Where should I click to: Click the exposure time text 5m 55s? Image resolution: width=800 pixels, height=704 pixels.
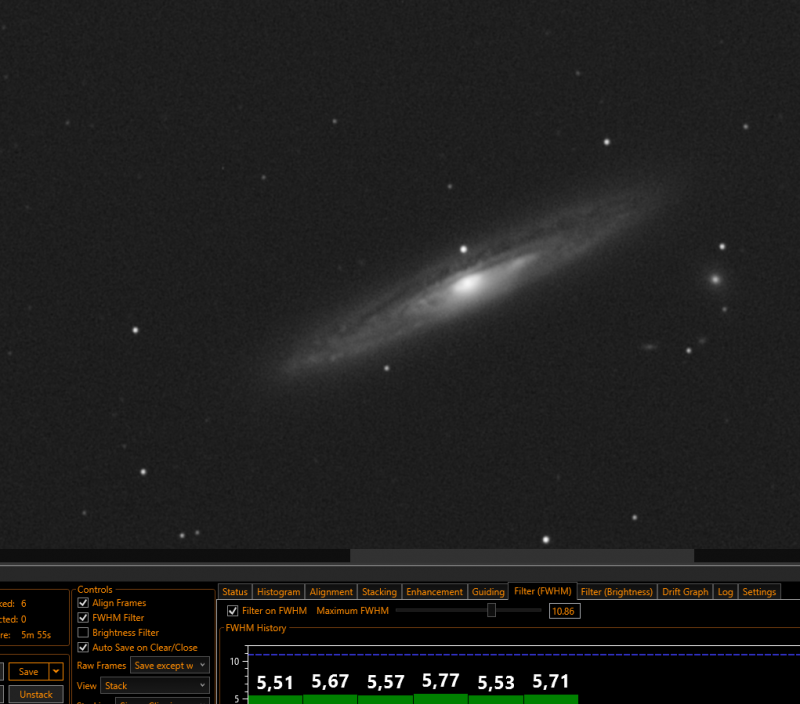pyautogui.click(x=36, y=635)
